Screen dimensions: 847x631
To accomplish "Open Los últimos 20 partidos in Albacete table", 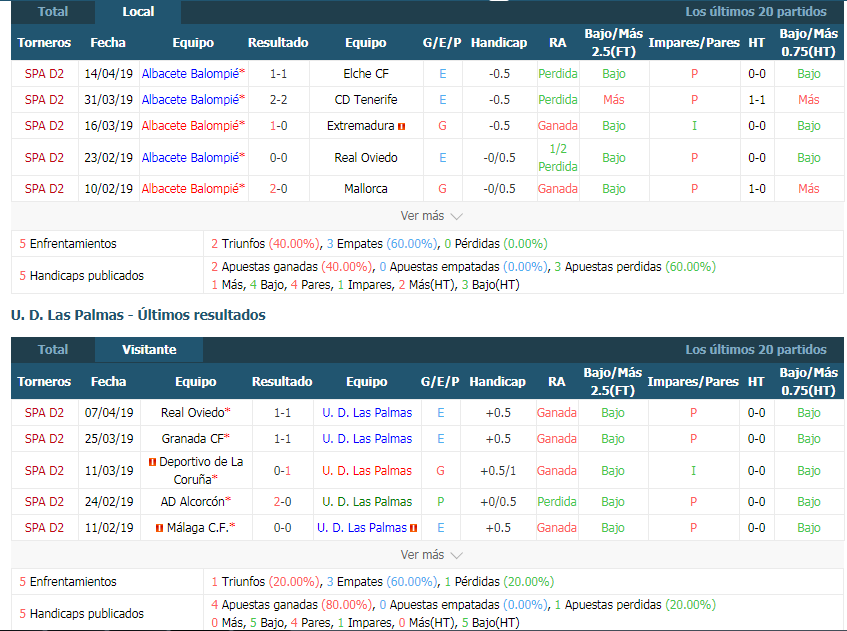I will (756, 11).
